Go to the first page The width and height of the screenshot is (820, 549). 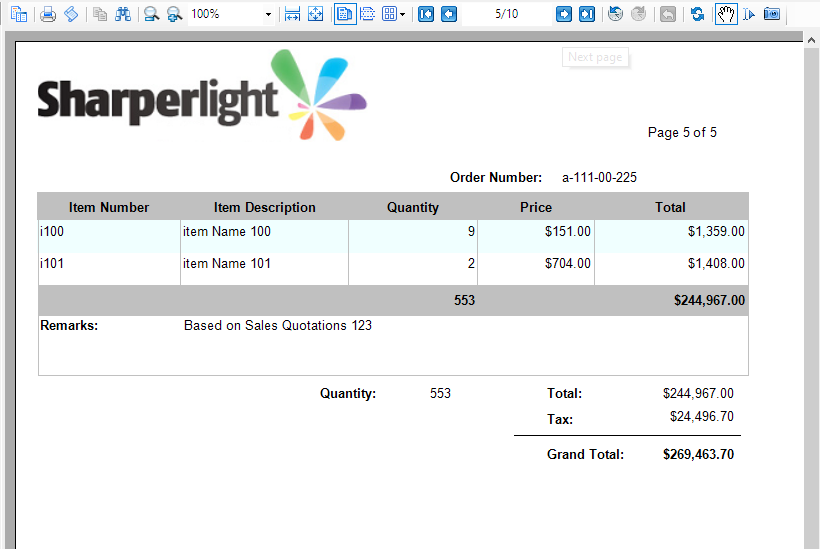[x=426, y=14]
